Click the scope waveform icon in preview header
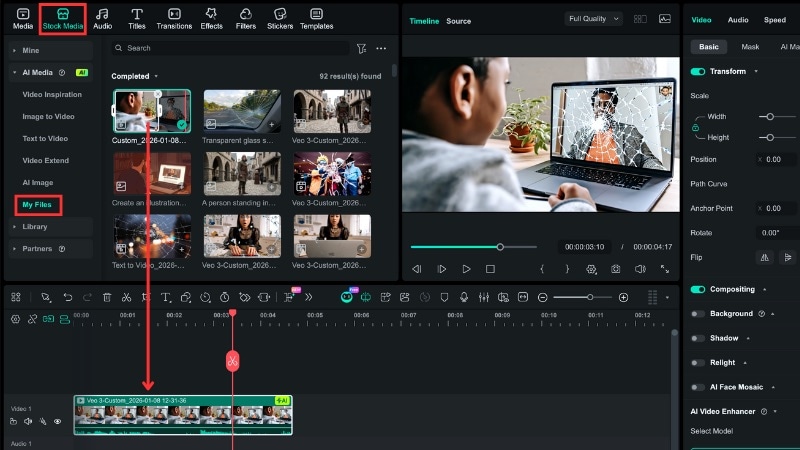The width and height of the screenshot is (800, 450). tap(664, 19)
